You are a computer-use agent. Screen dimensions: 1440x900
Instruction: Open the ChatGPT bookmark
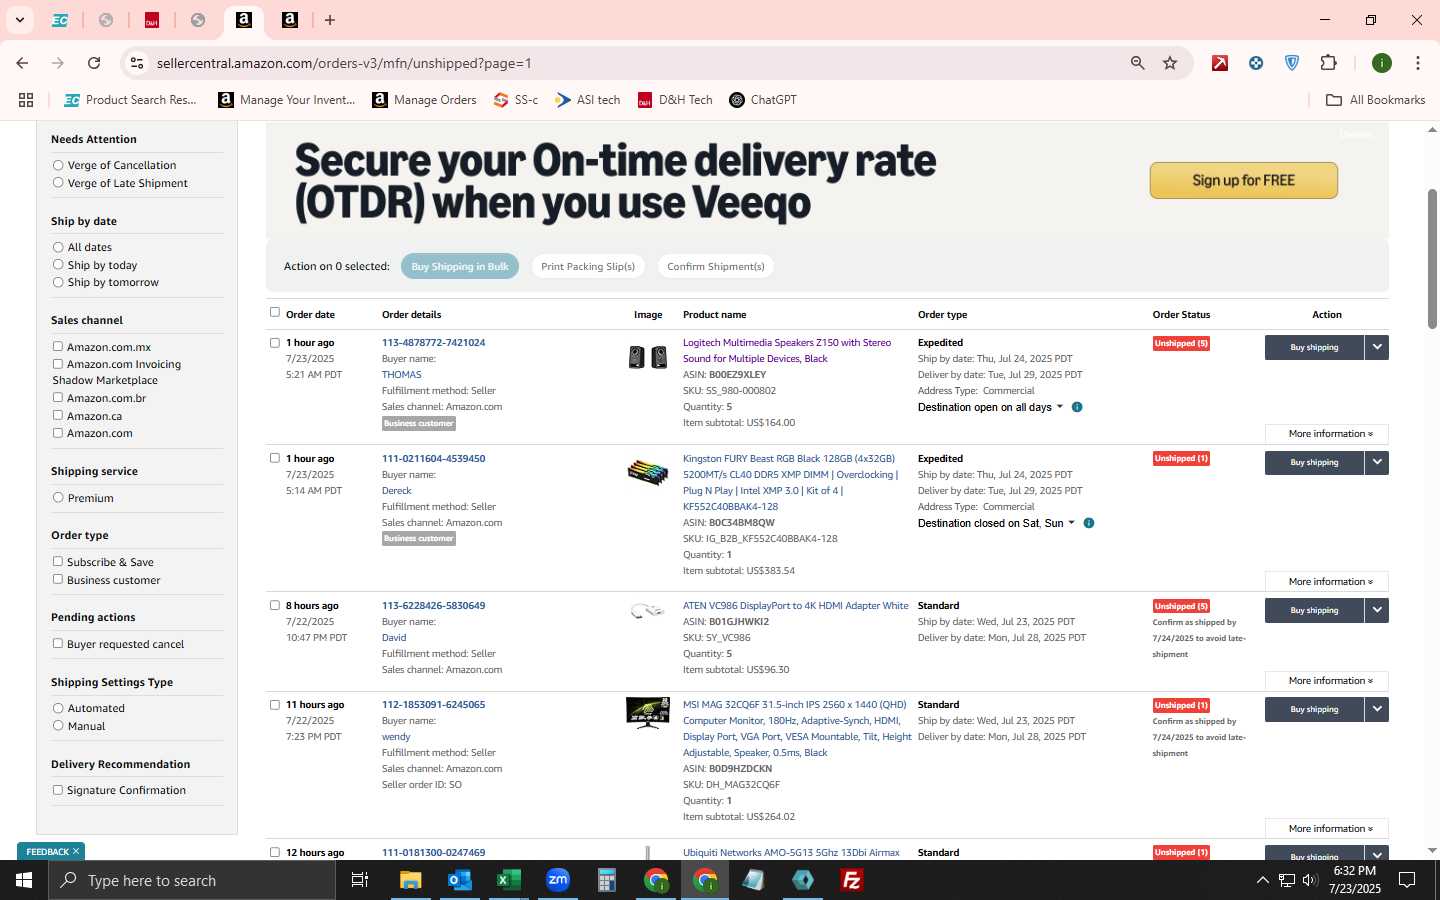[x=763, y=100]
